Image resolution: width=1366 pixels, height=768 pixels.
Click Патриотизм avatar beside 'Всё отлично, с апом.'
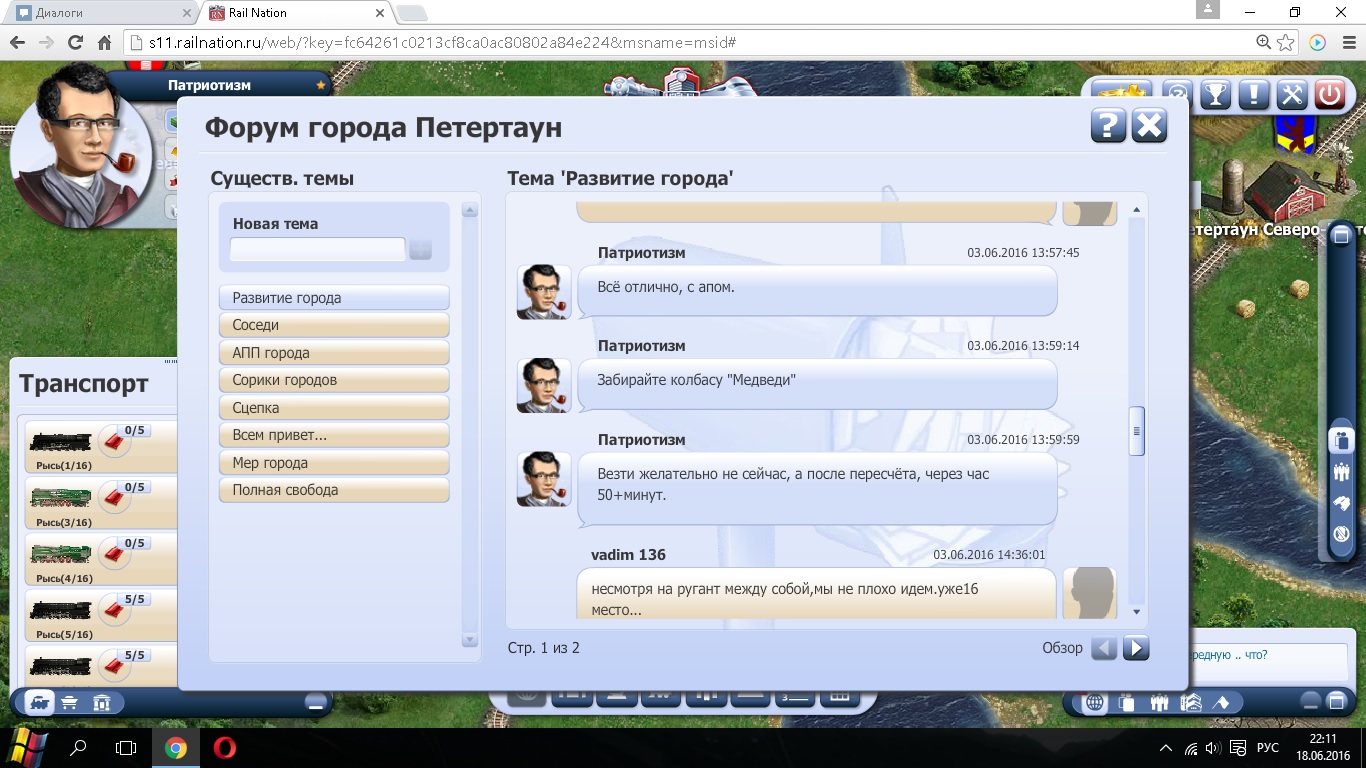(x=544, y=292)
